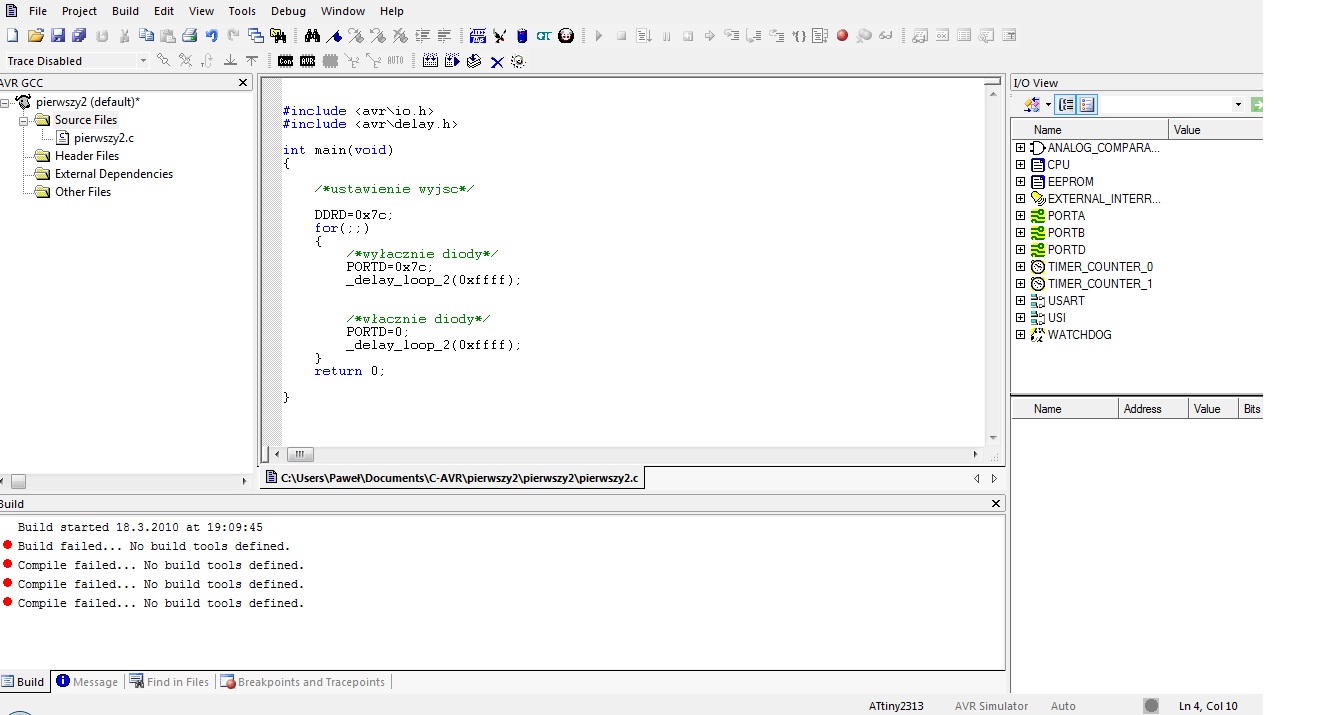Click the red breakpoint circle icon
The height and width of the screenshot is (715, 1336).
[842, 36]
